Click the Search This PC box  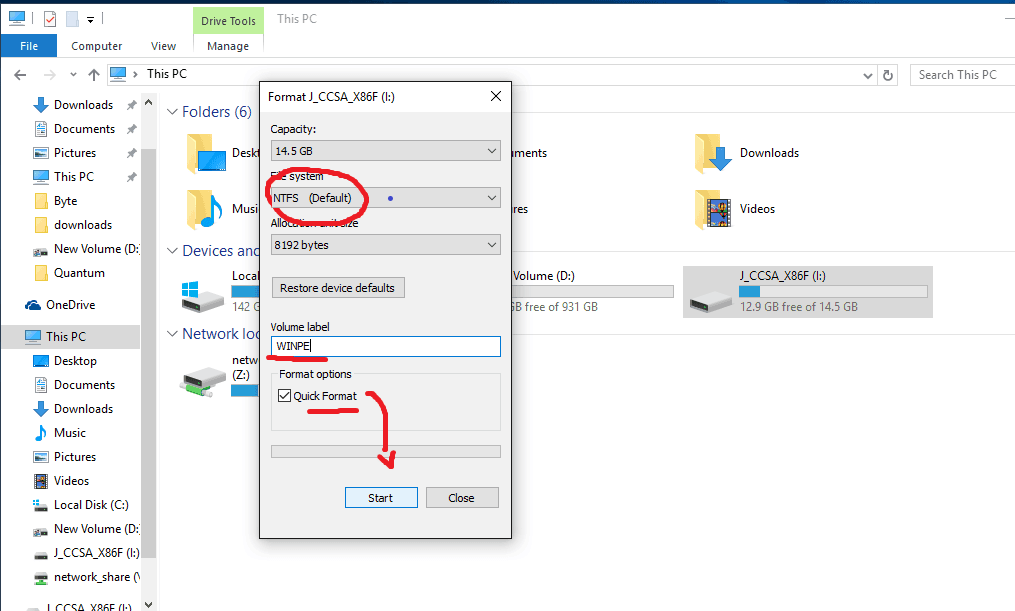(960, 75)
